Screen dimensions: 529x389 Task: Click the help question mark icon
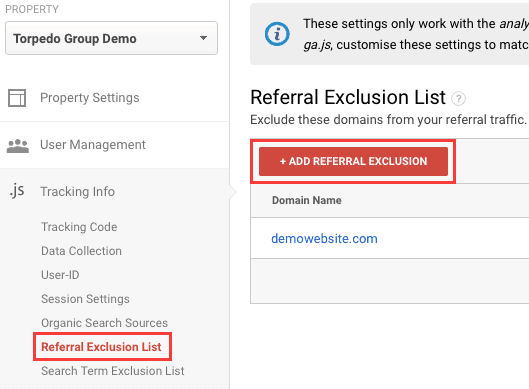point(458,99)
